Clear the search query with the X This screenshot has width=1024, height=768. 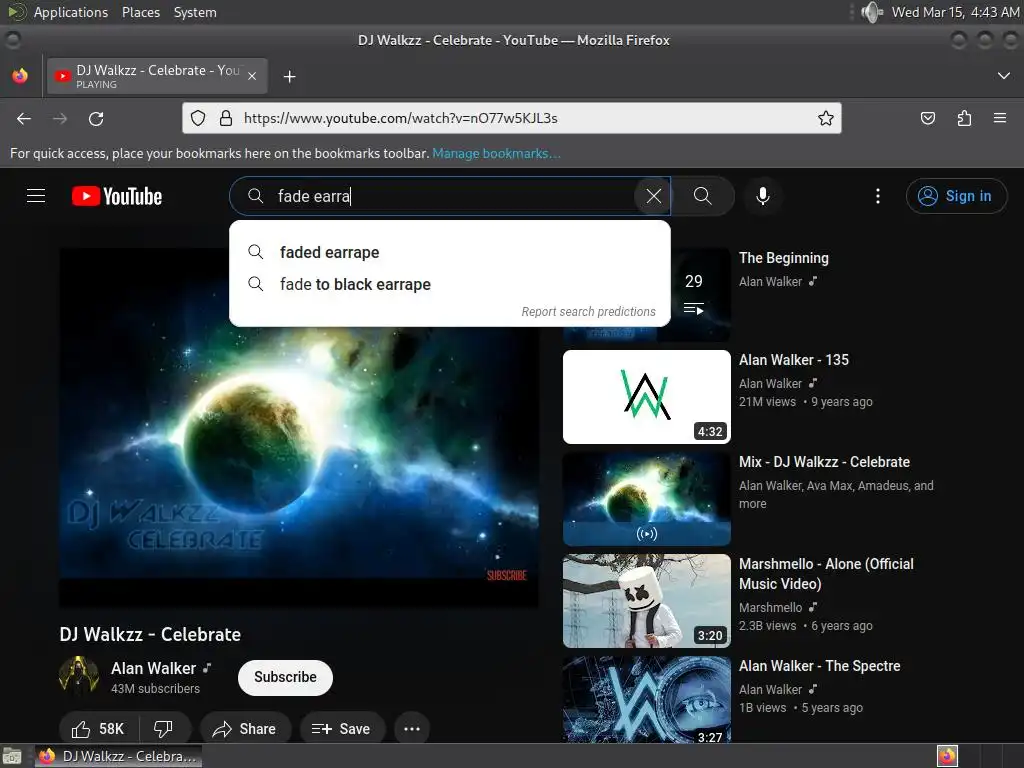[x=653, y=196]
